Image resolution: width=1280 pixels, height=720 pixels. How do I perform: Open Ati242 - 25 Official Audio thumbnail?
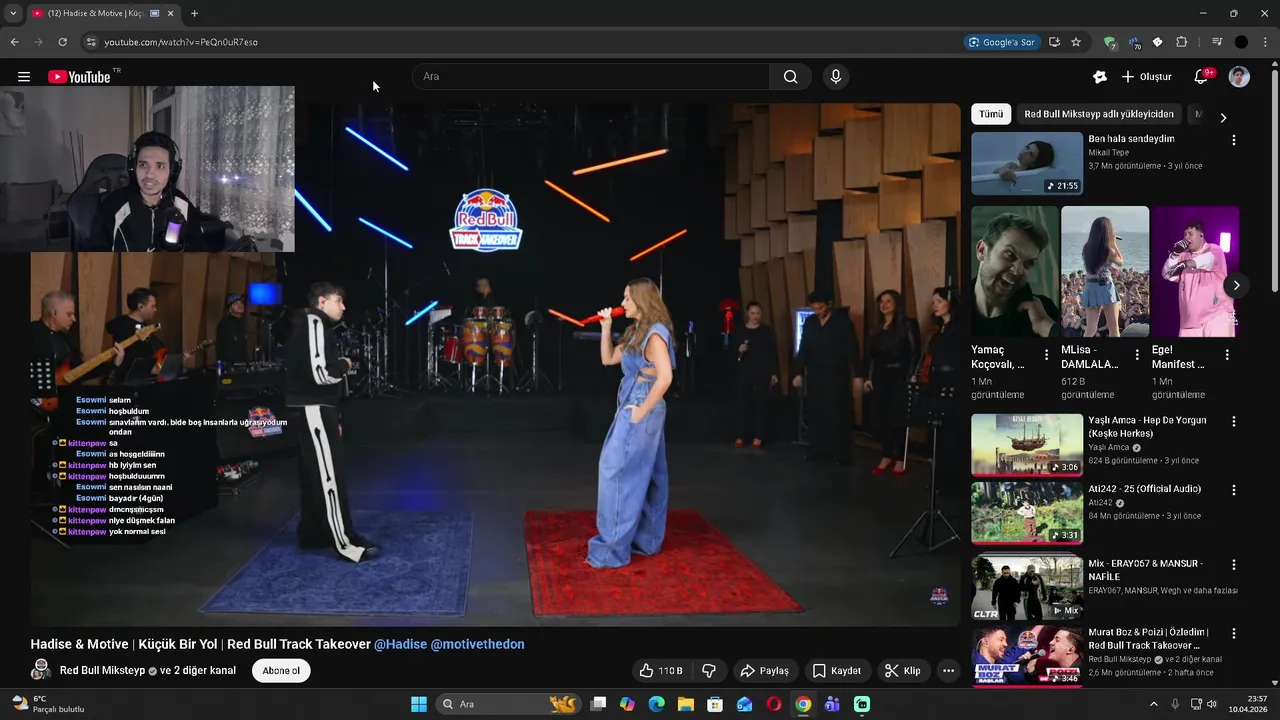point(1027,513)
